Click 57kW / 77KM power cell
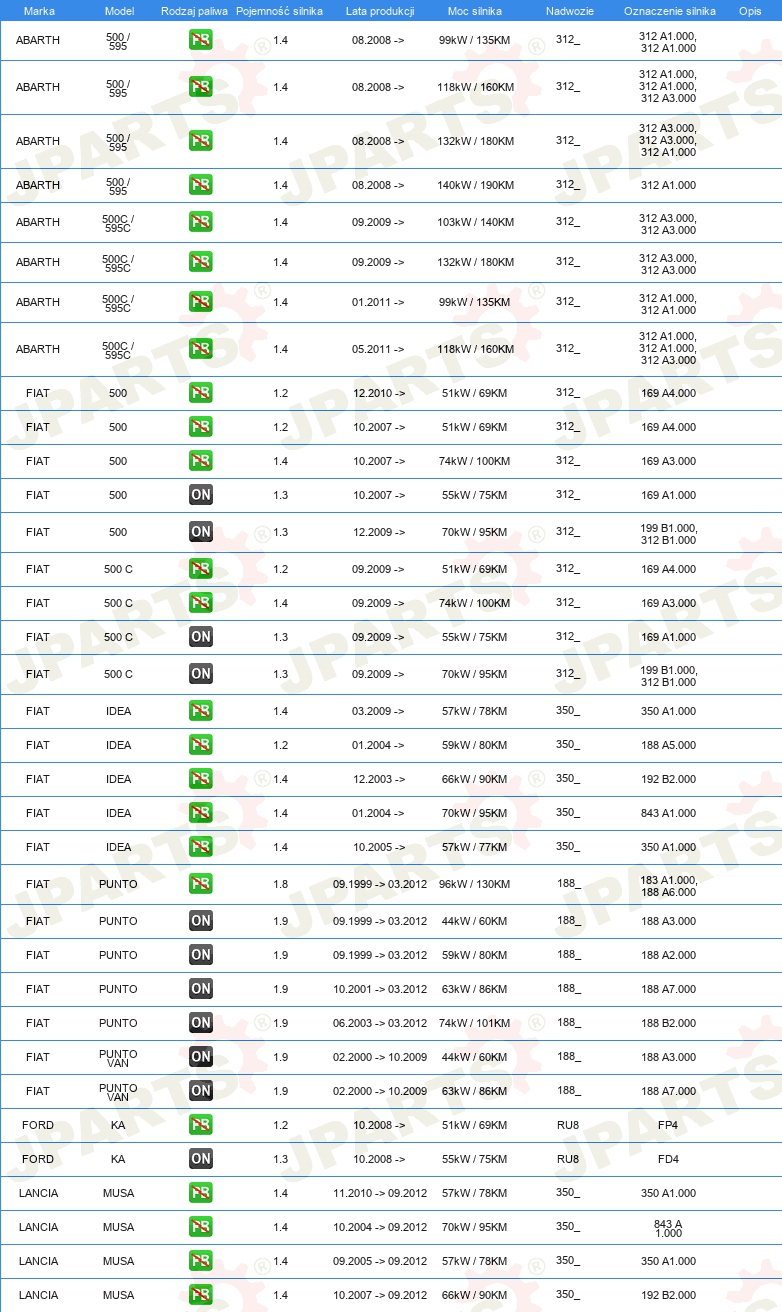Screen dimensions: 782x1312 pyautogui.click(x=476, y=847)
